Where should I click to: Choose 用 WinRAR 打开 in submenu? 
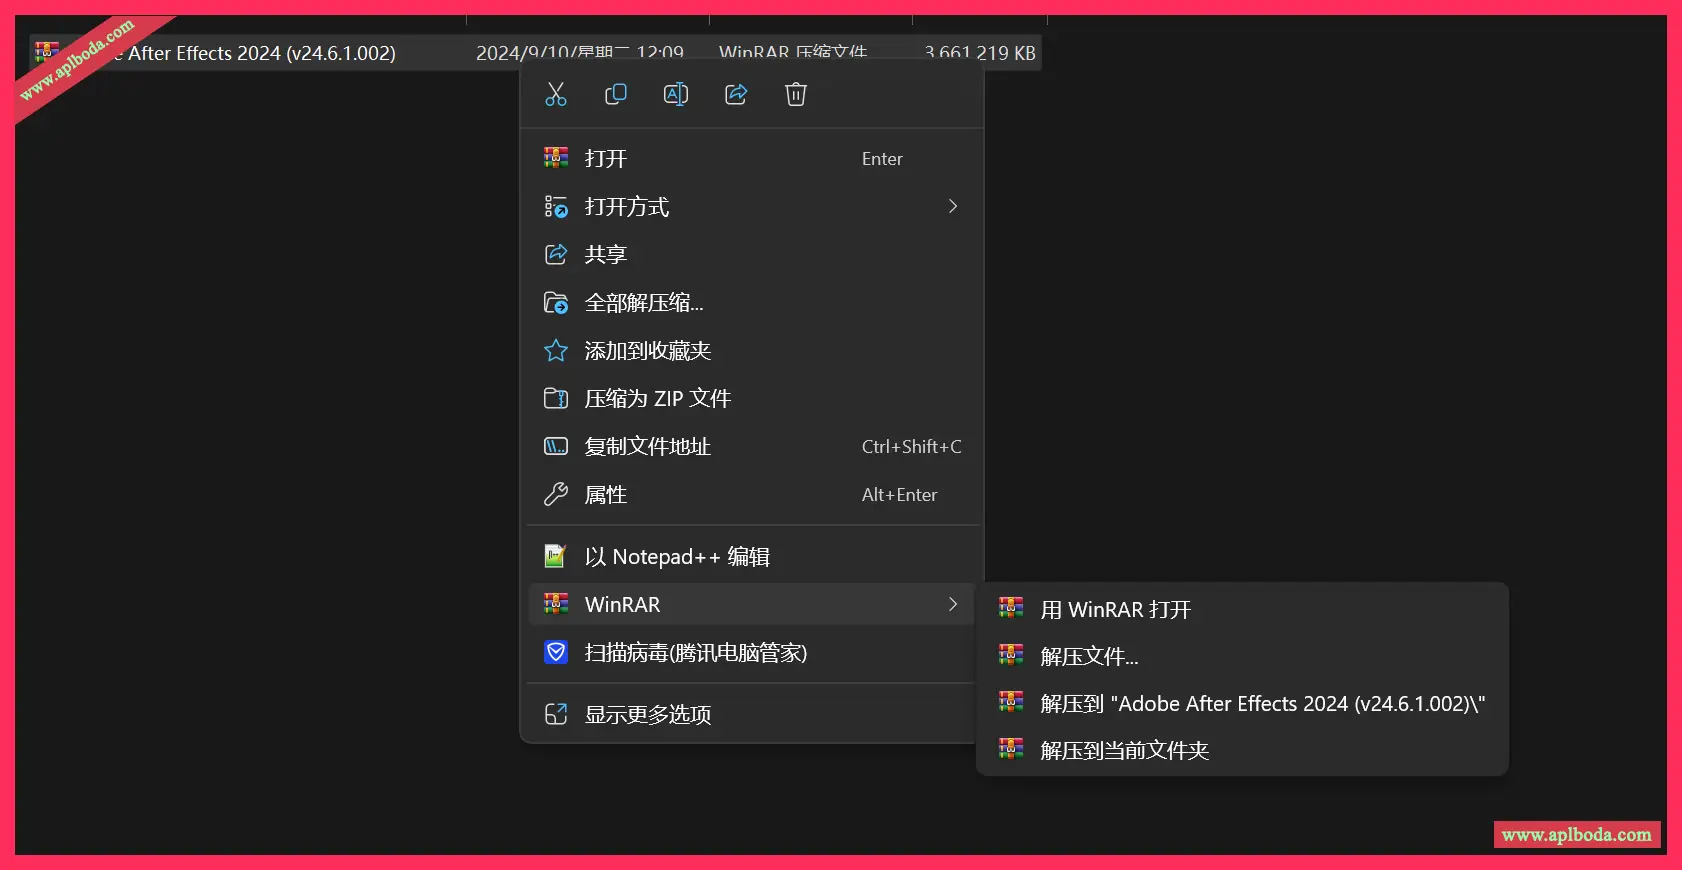(x=1242, y=609)
